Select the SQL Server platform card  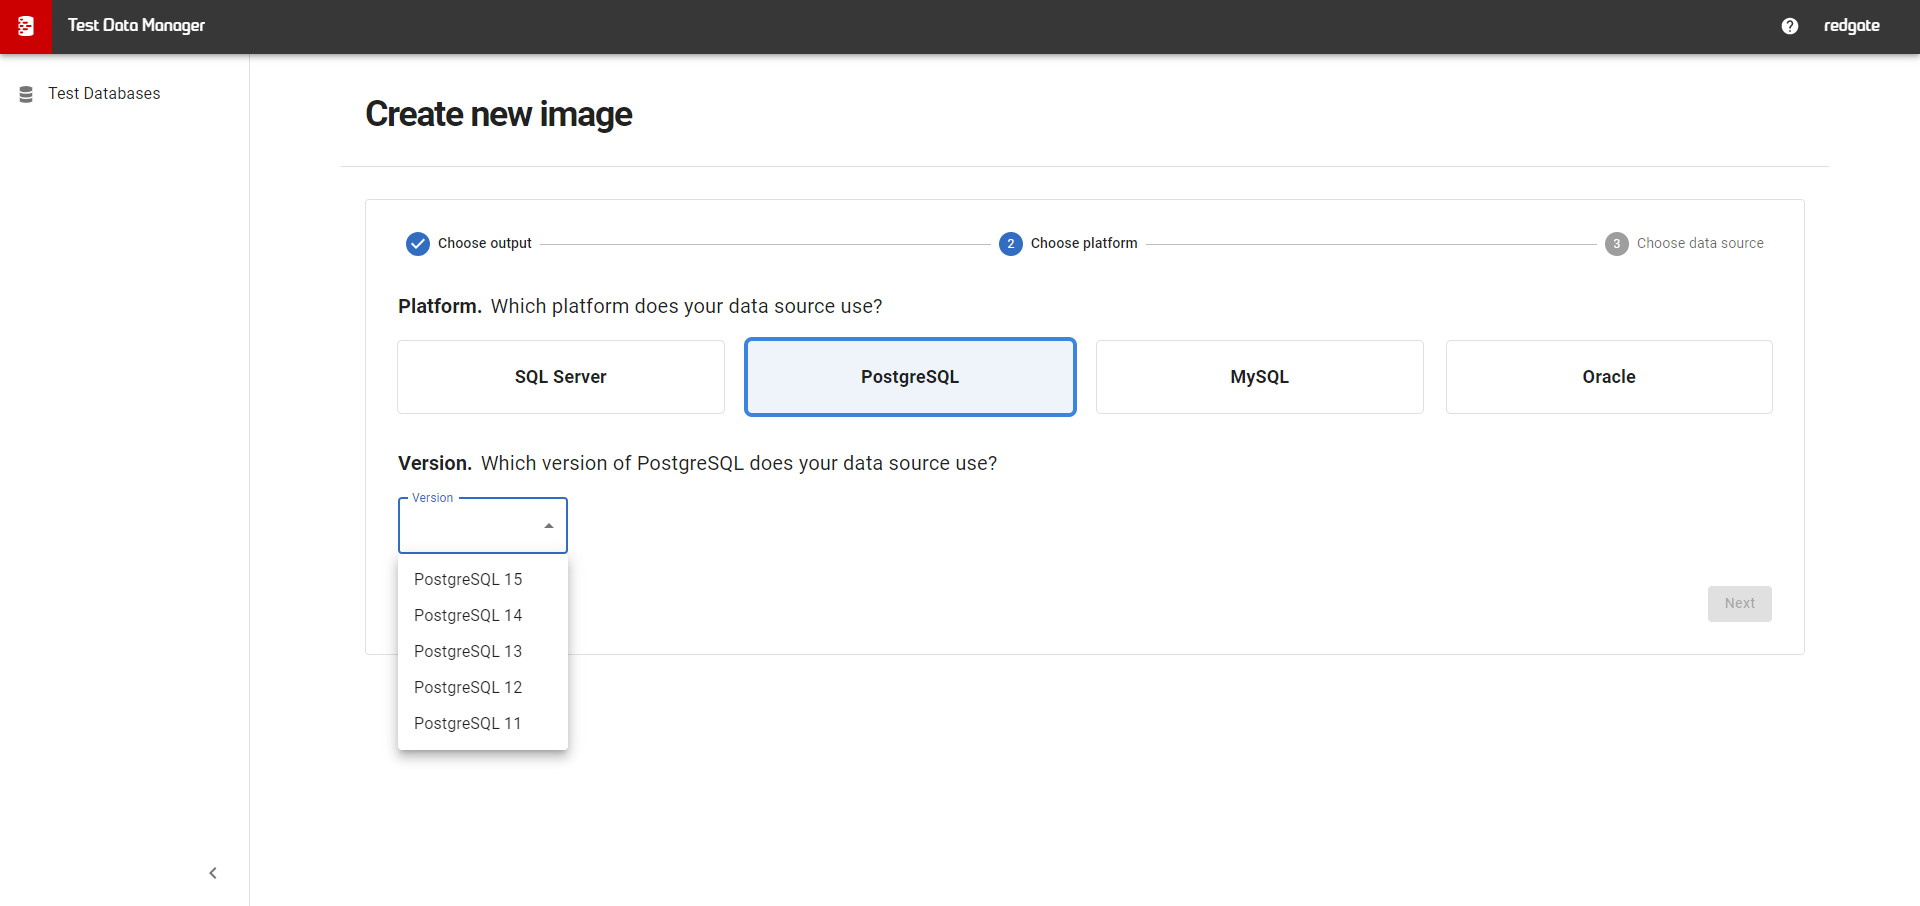(559, 377)
